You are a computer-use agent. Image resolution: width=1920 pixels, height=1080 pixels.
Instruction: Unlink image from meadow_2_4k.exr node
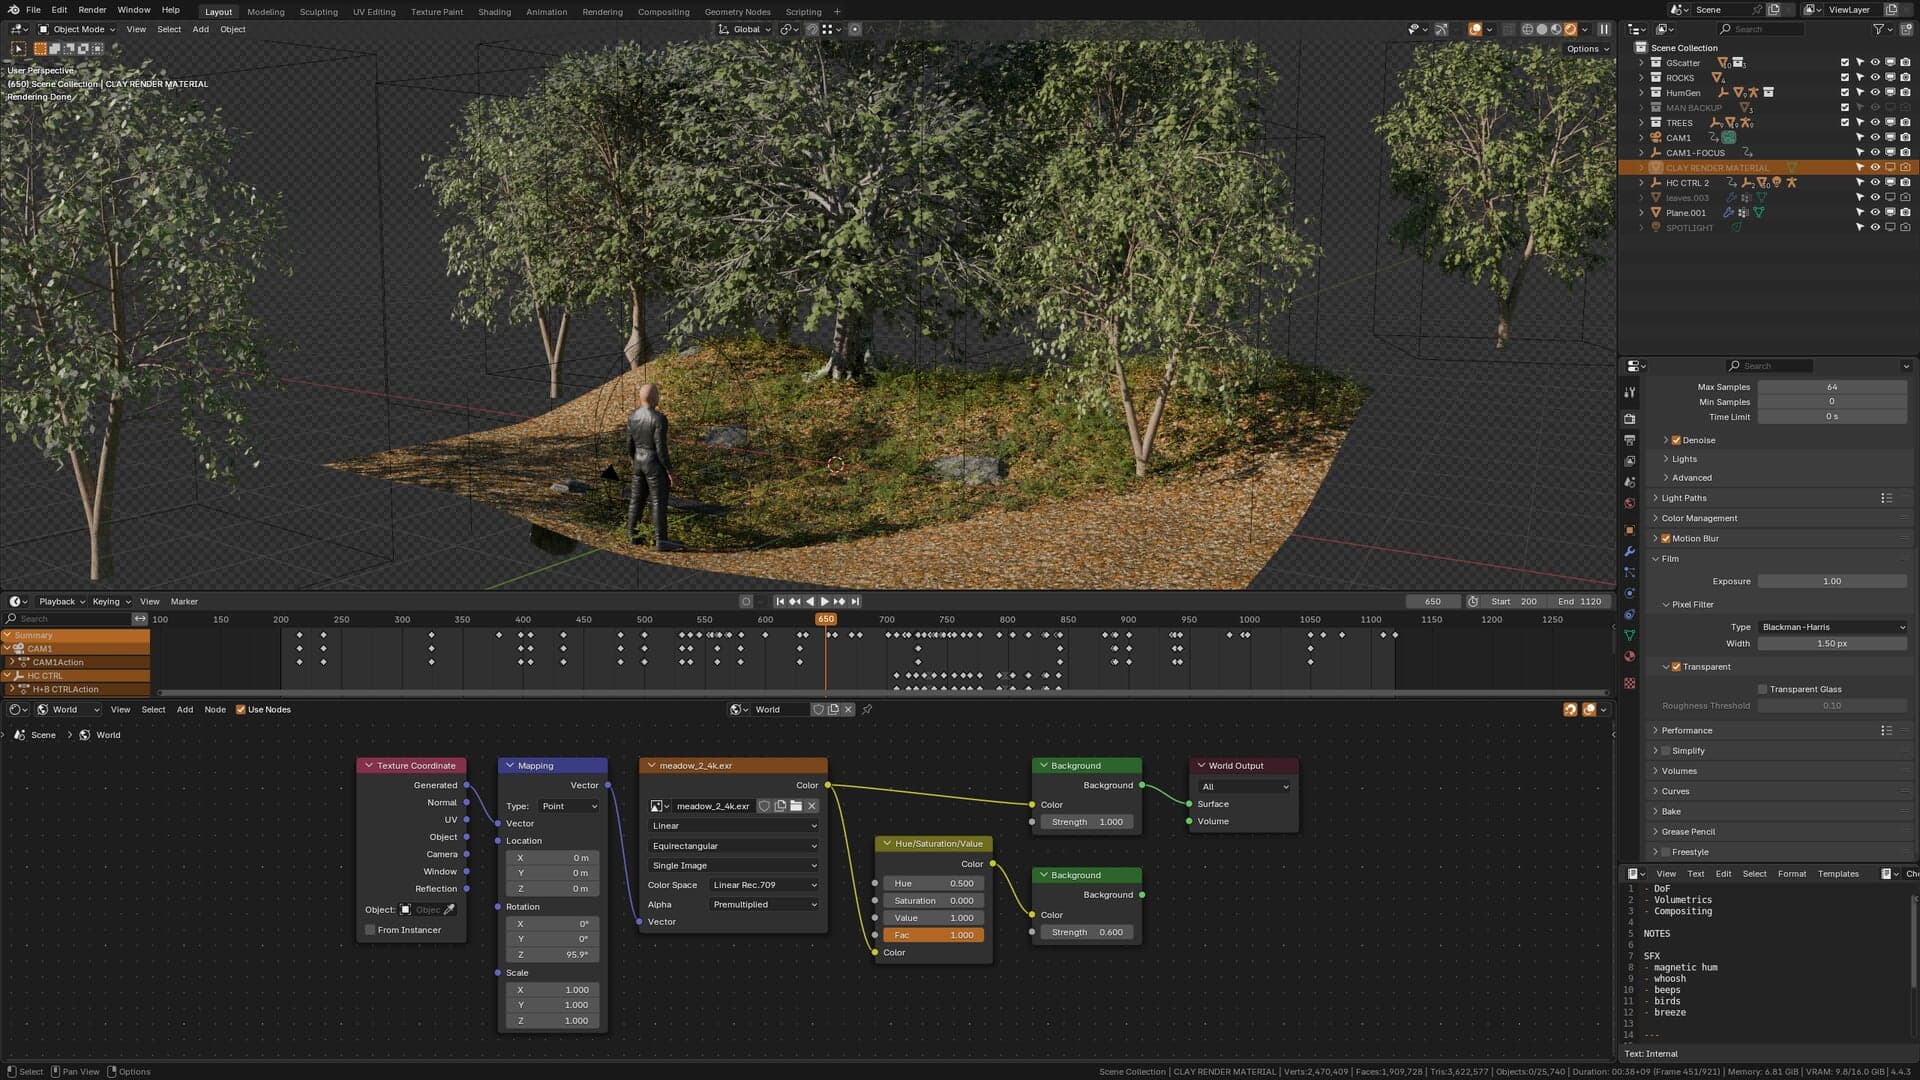pyautogui.click(x=812, y=806)
